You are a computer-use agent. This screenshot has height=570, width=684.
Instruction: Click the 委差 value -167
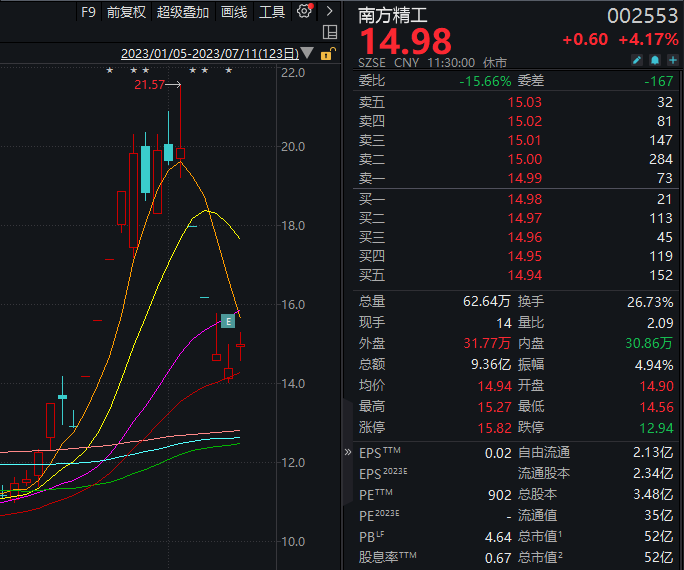pyautogui.click(x=659, y=81)
